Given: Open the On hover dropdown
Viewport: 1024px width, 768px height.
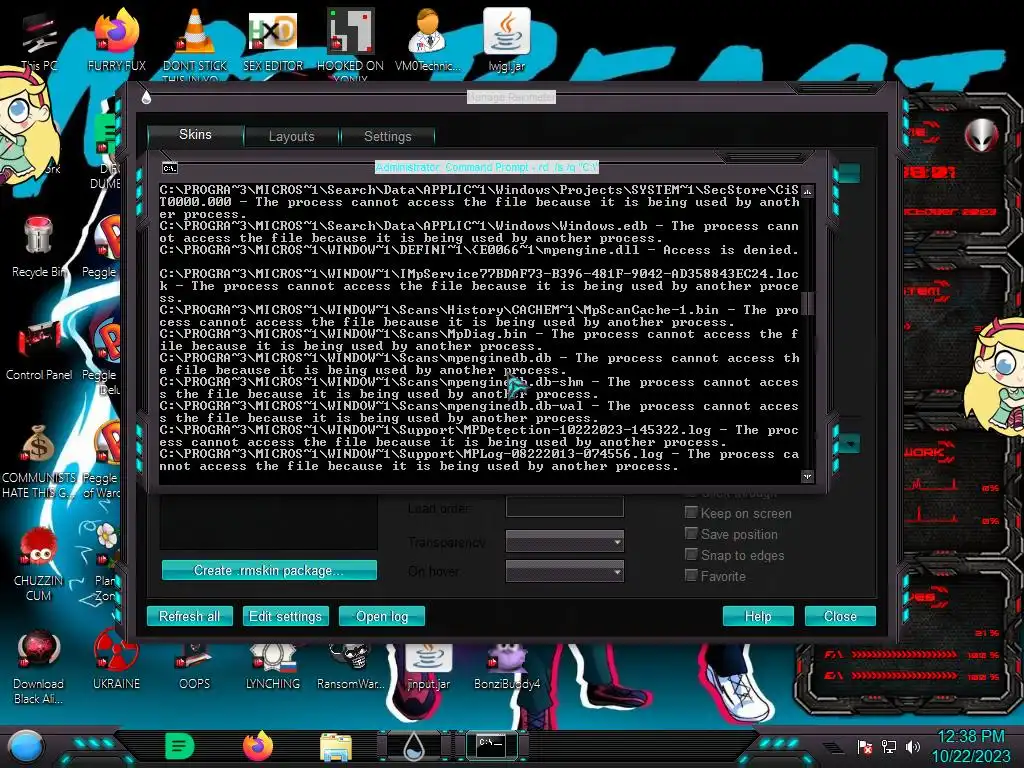Looking at the screenshot, I should click(565, 571).
